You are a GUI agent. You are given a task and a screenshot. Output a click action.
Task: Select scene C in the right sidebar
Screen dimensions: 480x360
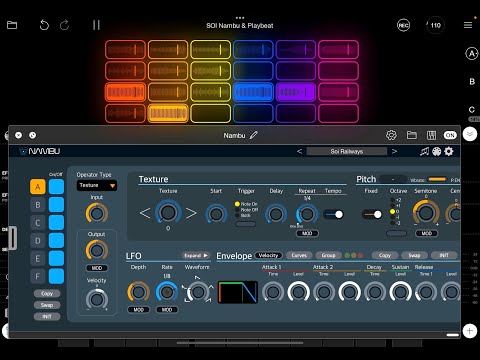(x=472, y=109)
